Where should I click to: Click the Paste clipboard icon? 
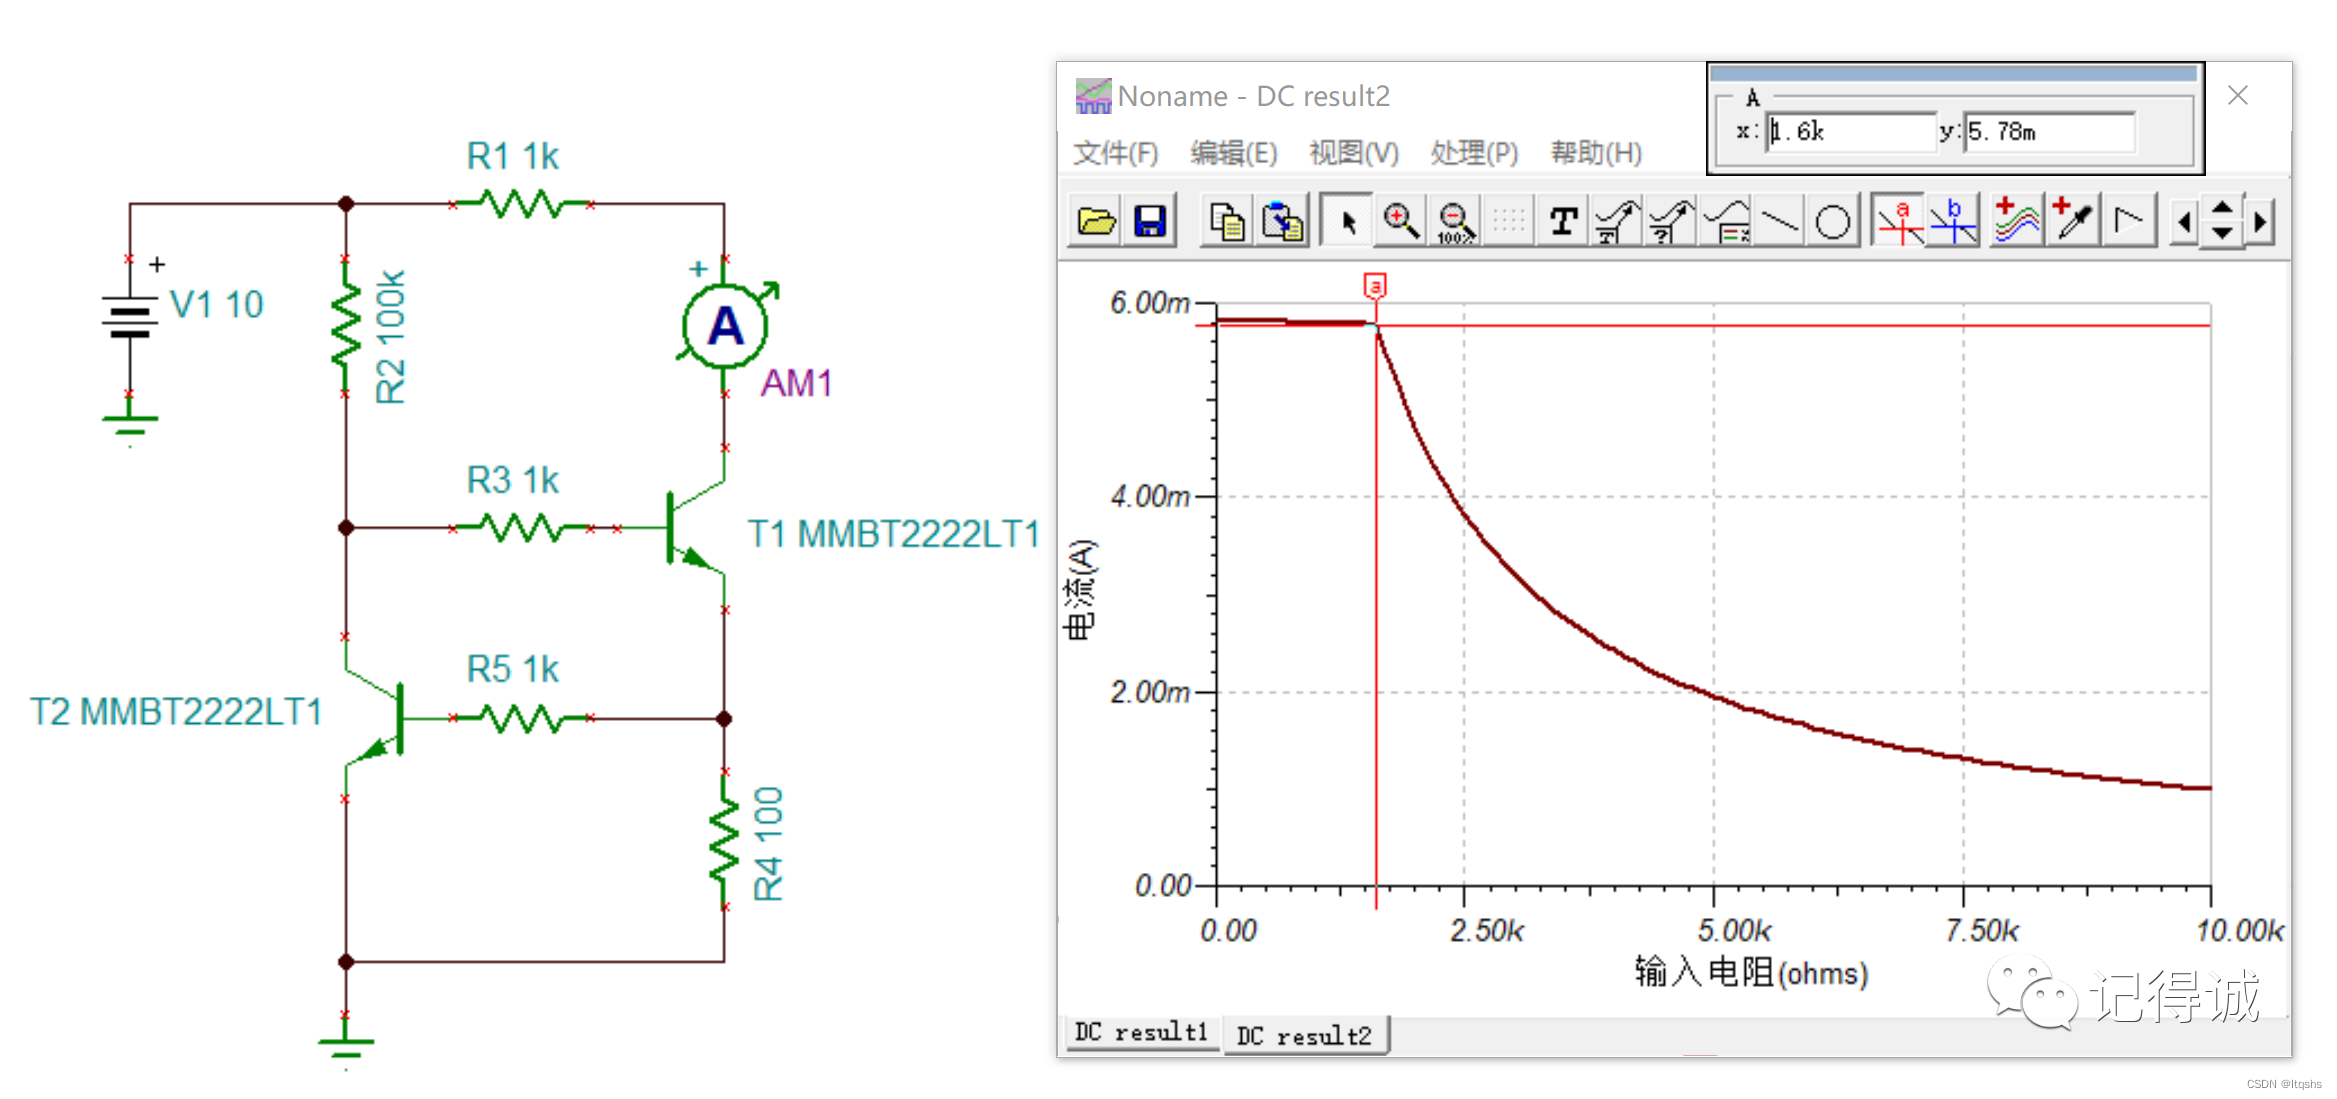point(1282,221)
